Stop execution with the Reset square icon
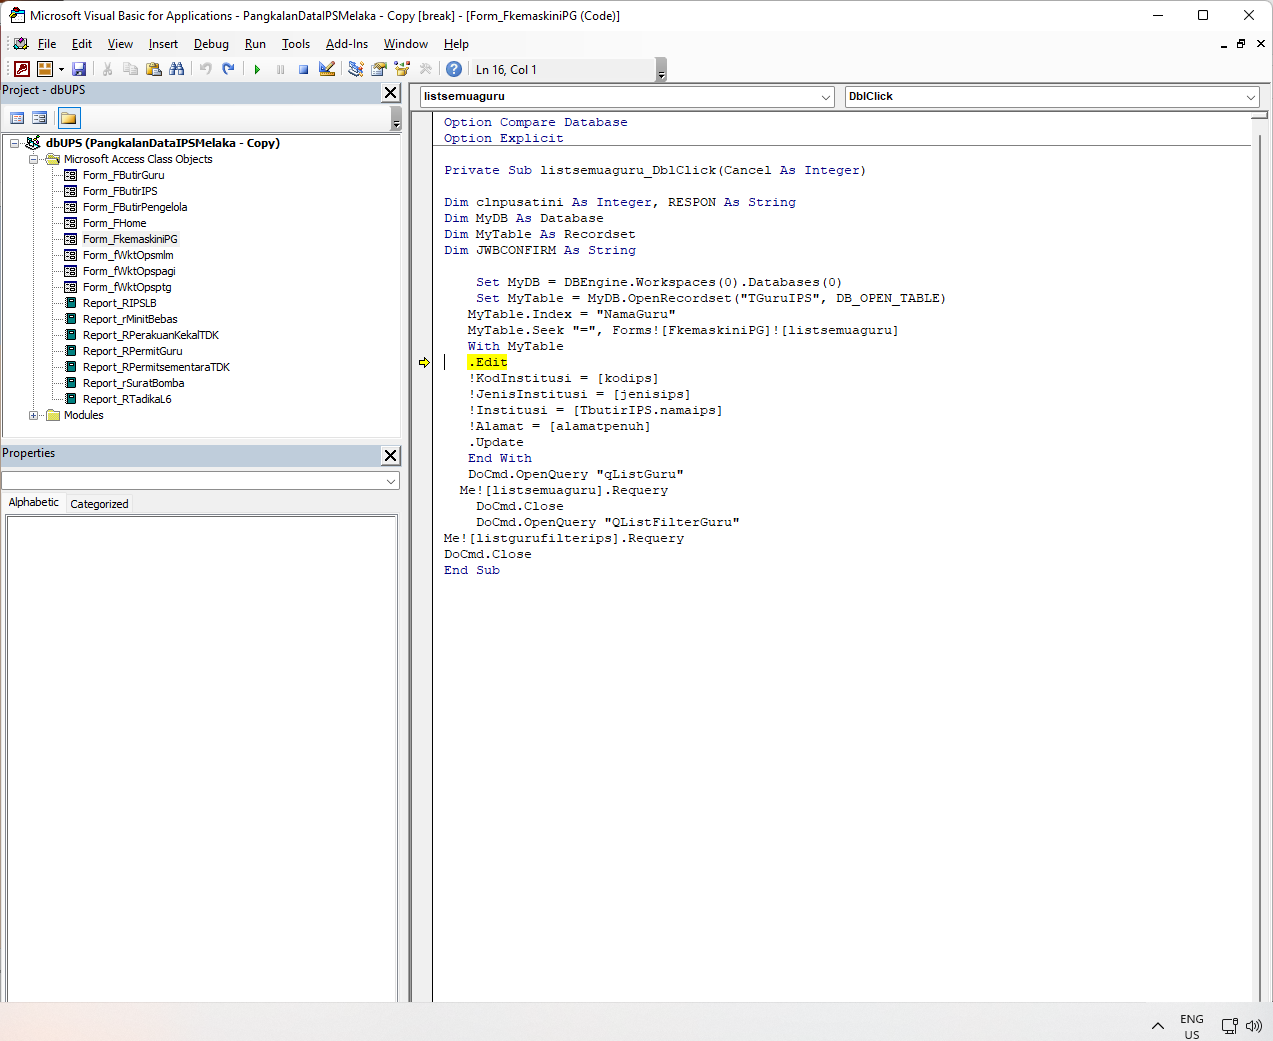This screenshot has width=1273, height=1041. (x=303, y=69)
